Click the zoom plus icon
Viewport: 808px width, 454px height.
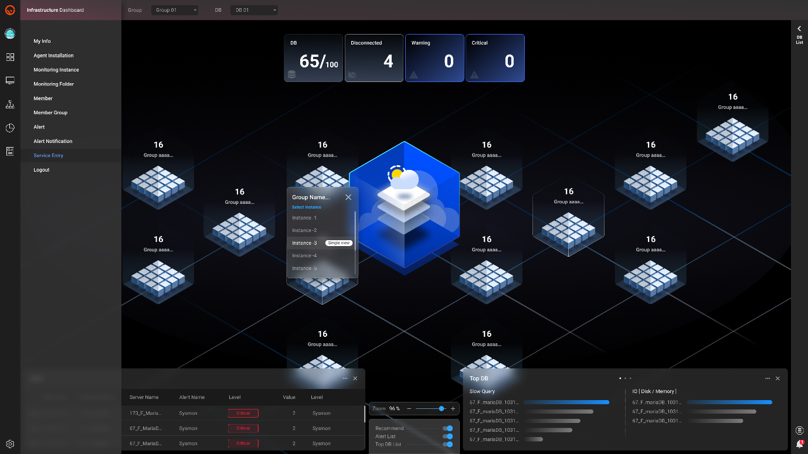(453, 408)
